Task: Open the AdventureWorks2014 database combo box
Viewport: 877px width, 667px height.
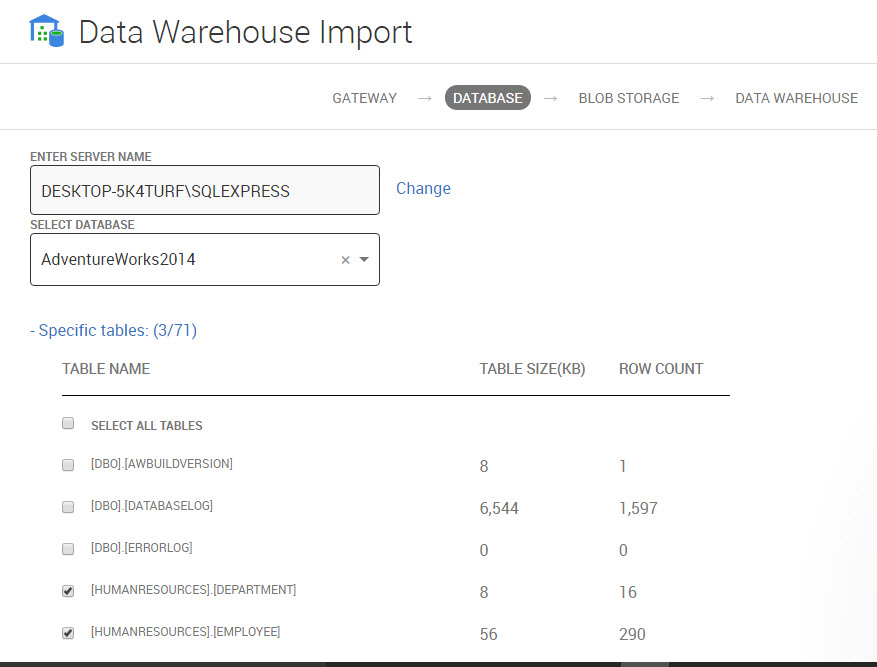Action: pos(185,260)
